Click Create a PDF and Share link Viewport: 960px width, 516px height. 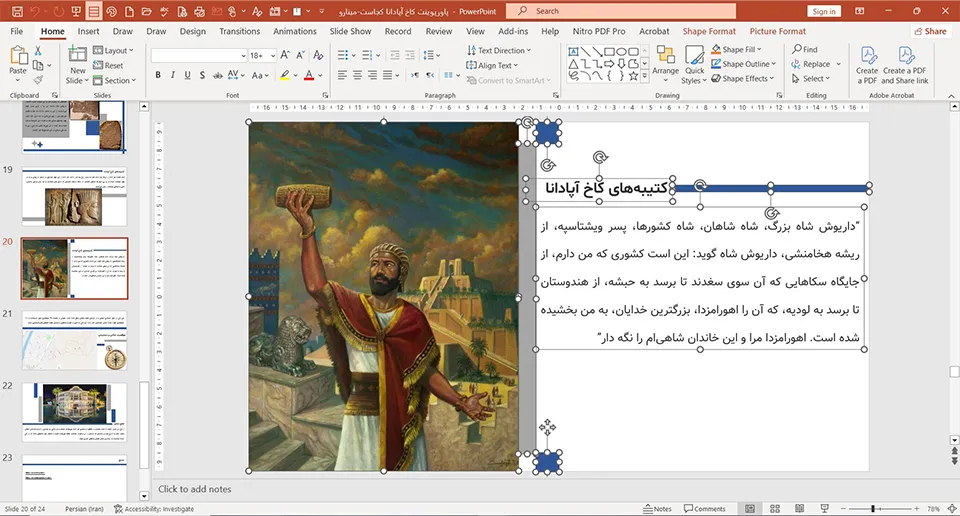[x=905, y=65]
